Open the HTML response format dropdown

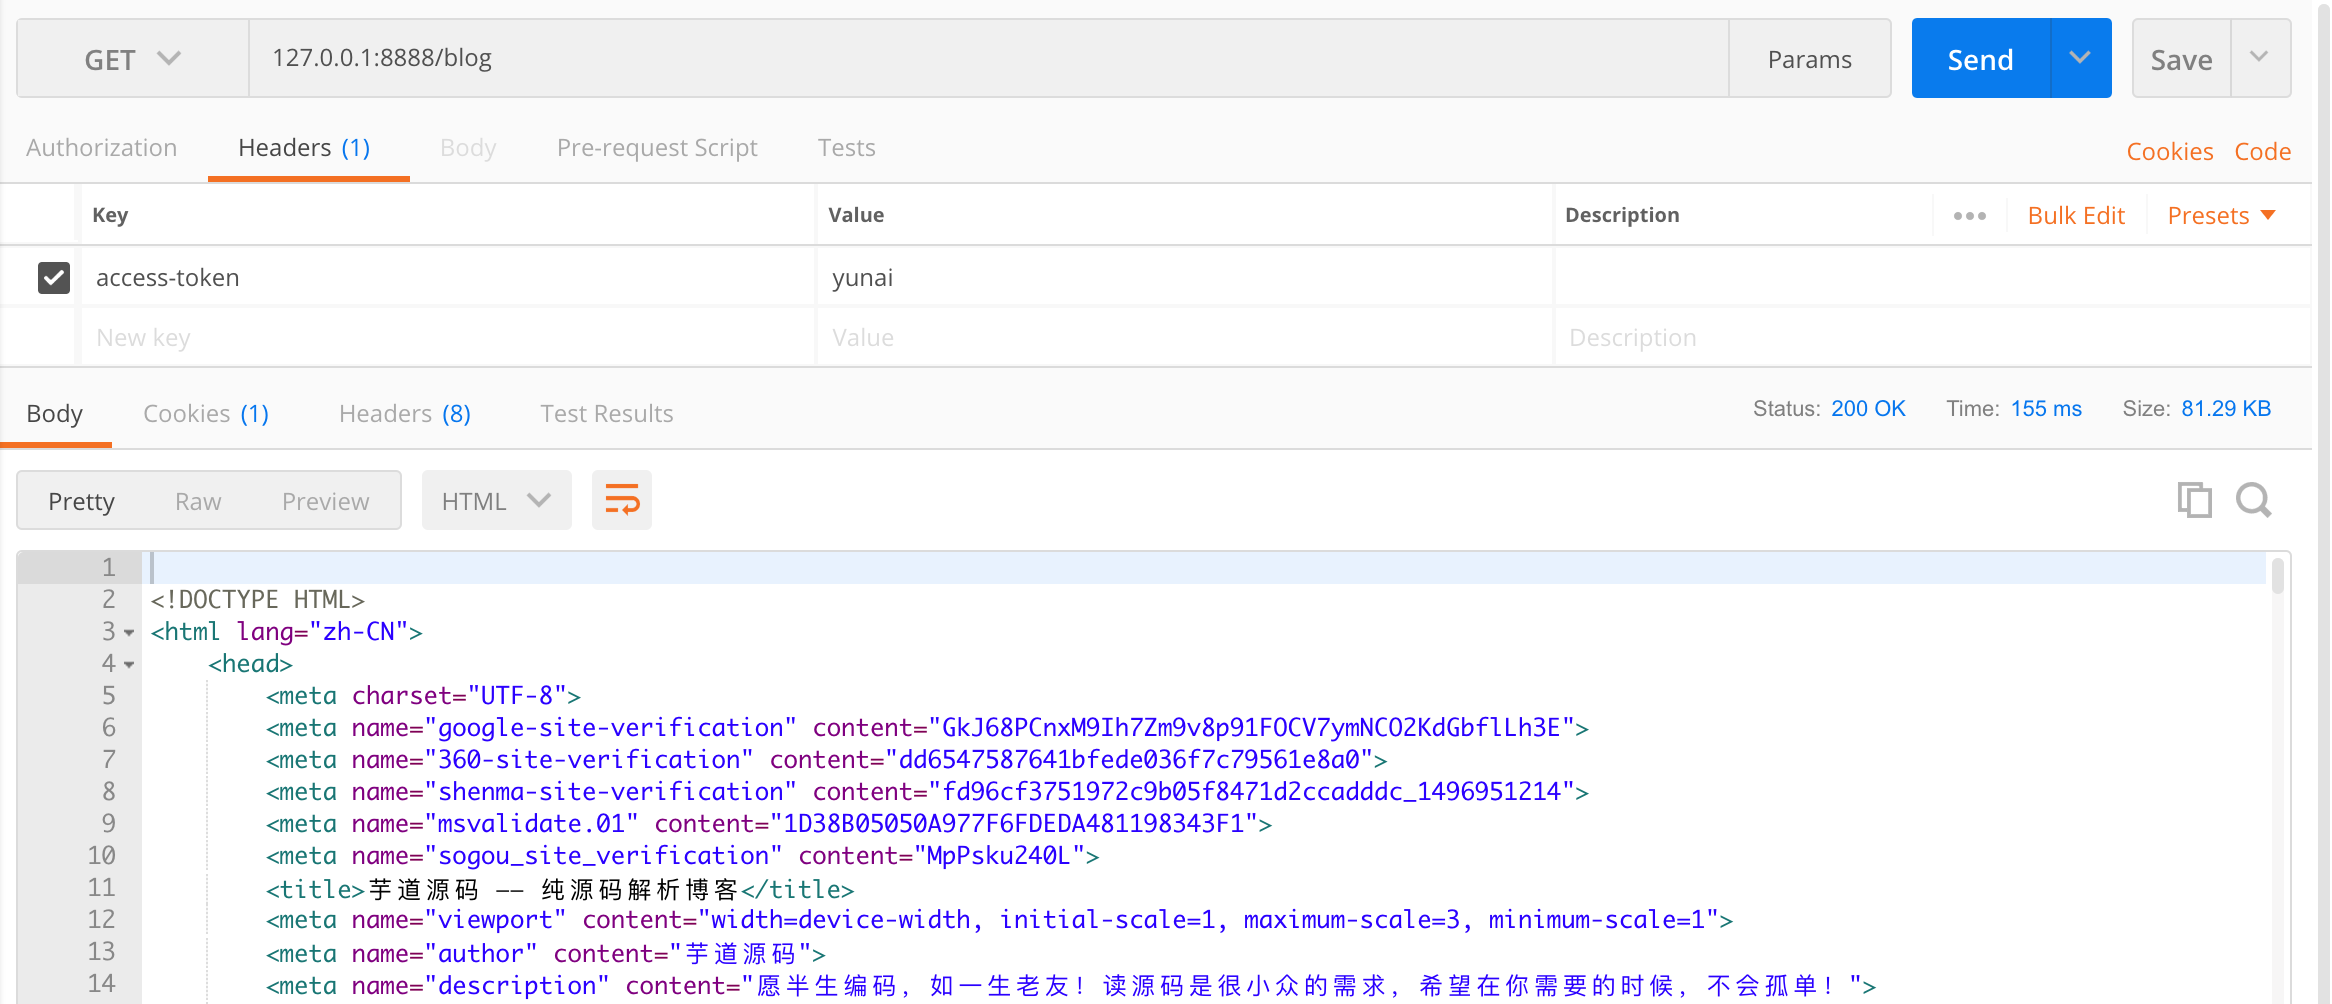[496, 500]
